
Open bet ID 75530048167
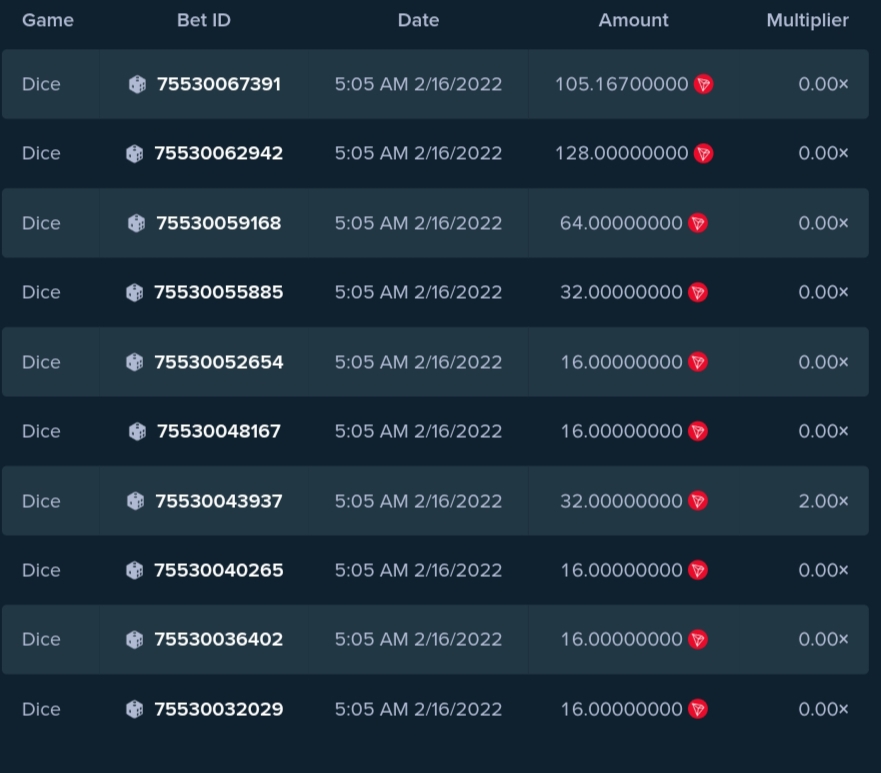219,431
